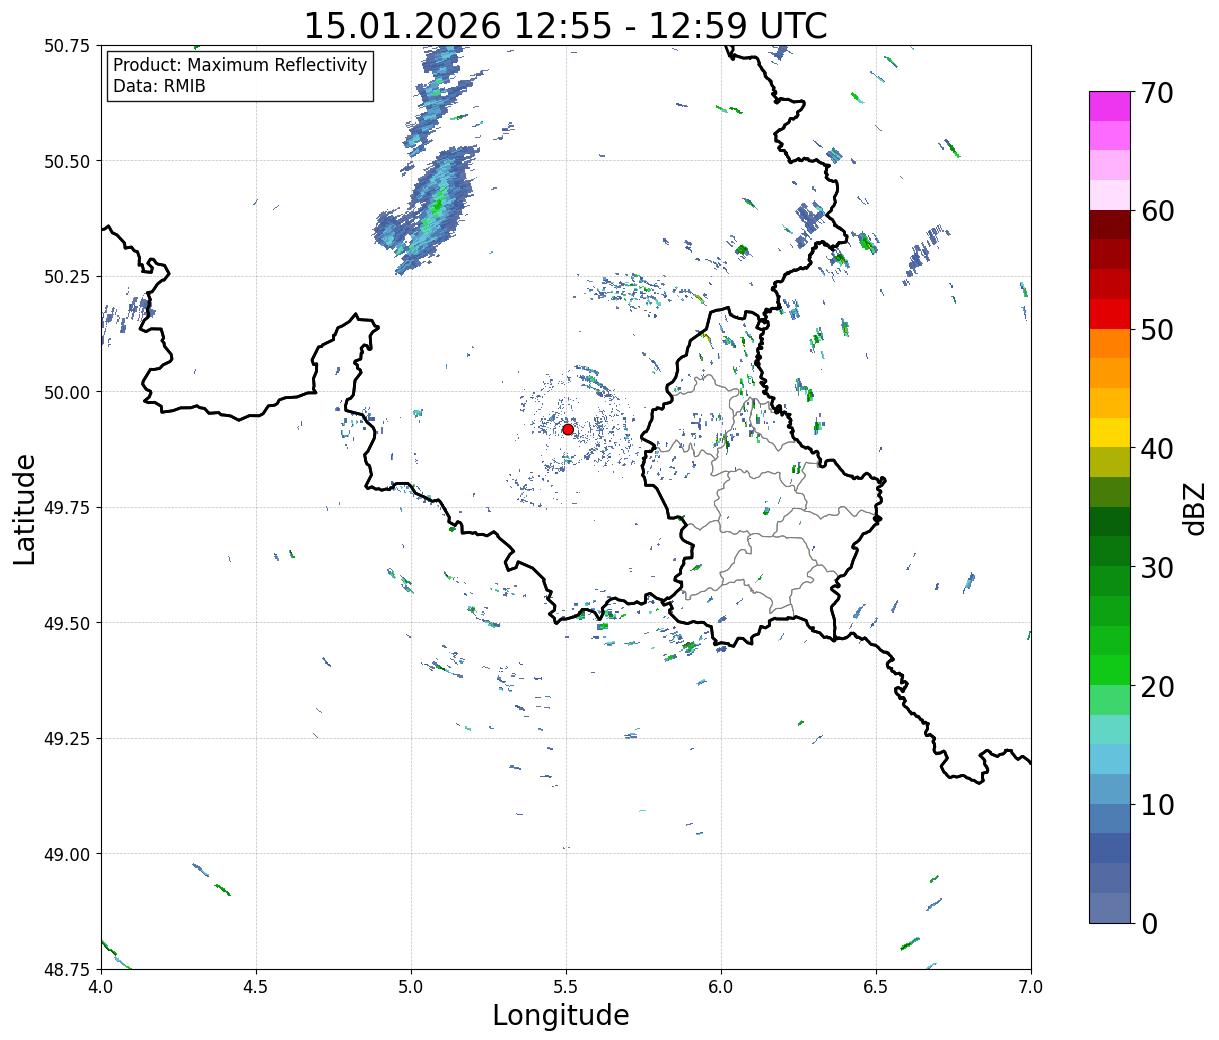1219x1040 pixels.
Task: Click longitude tick label 5.5
Action: [566, 986]
